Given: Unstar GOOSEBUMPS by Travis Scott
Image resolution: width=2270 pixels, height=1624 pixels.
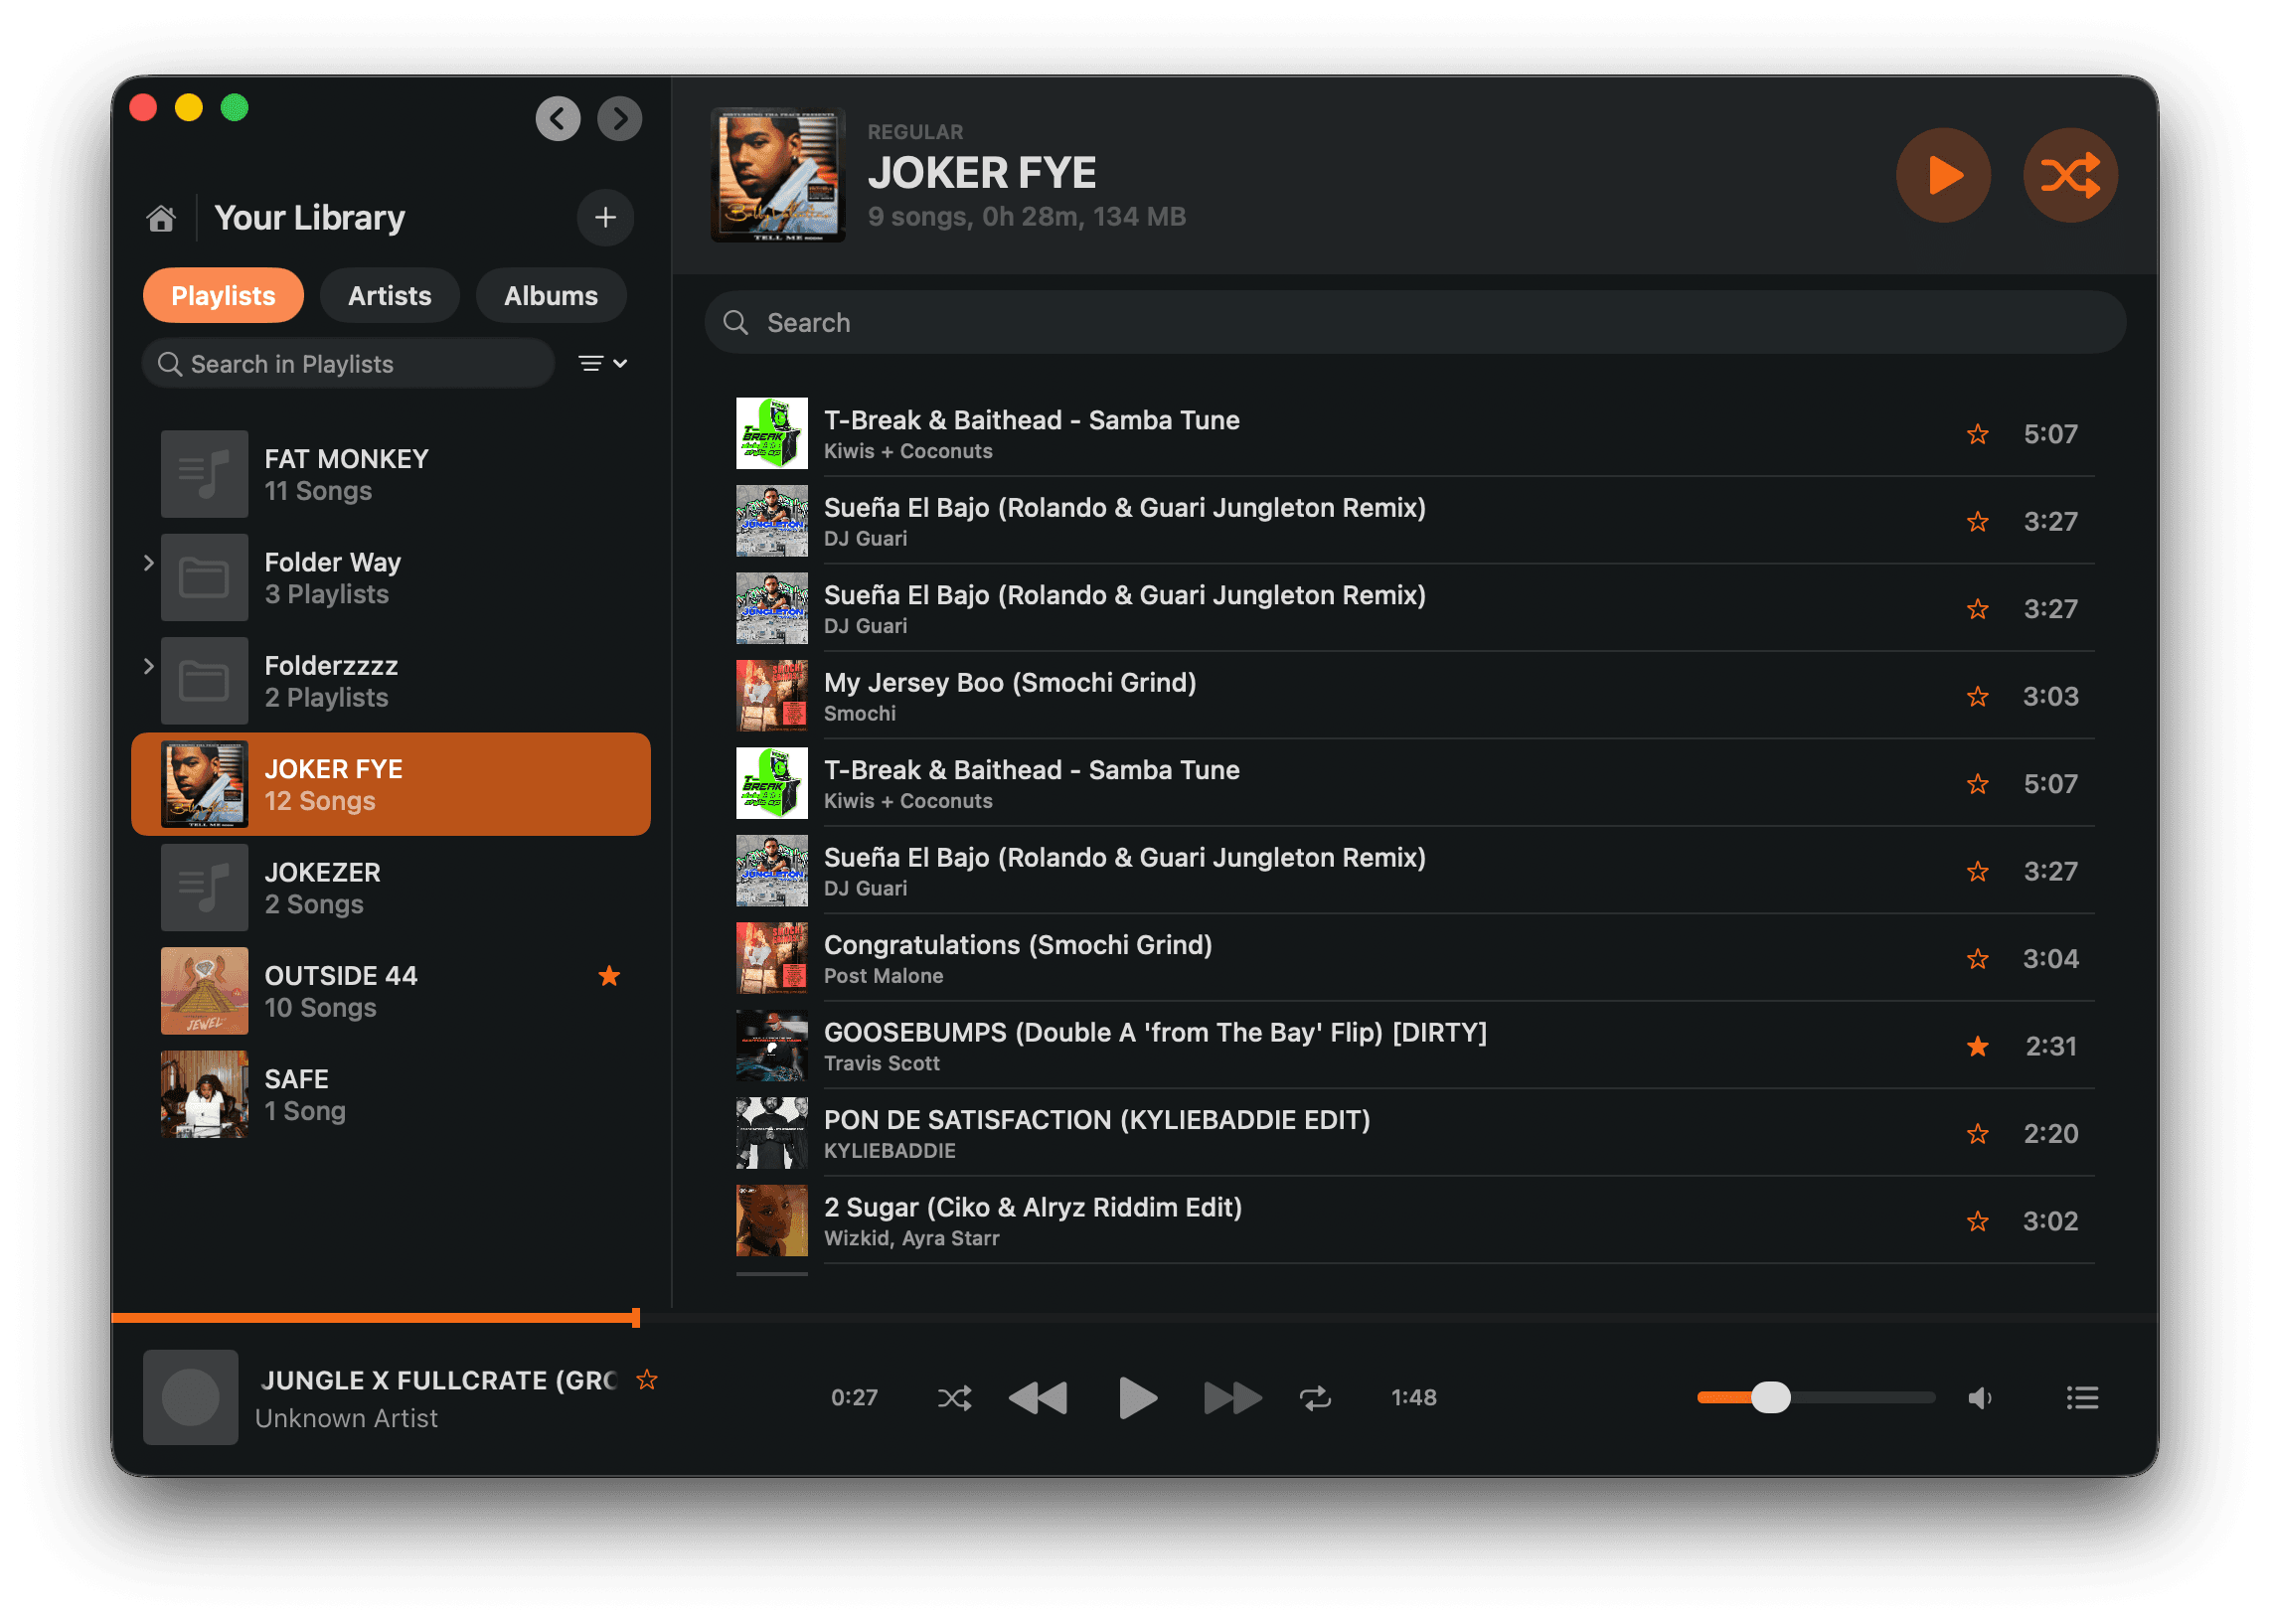Looking at the screenshot, I should tap(1977, 1046).
